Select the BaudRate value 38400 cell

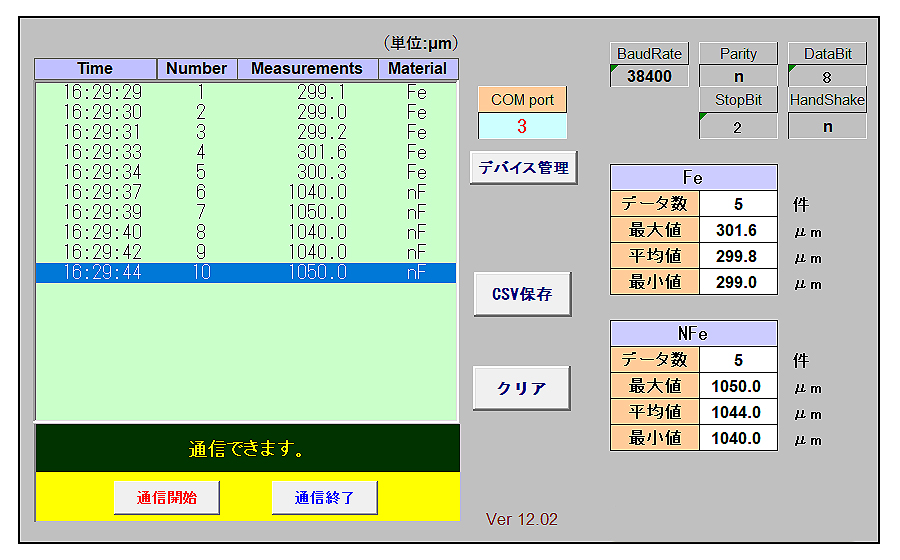[649, 76]
